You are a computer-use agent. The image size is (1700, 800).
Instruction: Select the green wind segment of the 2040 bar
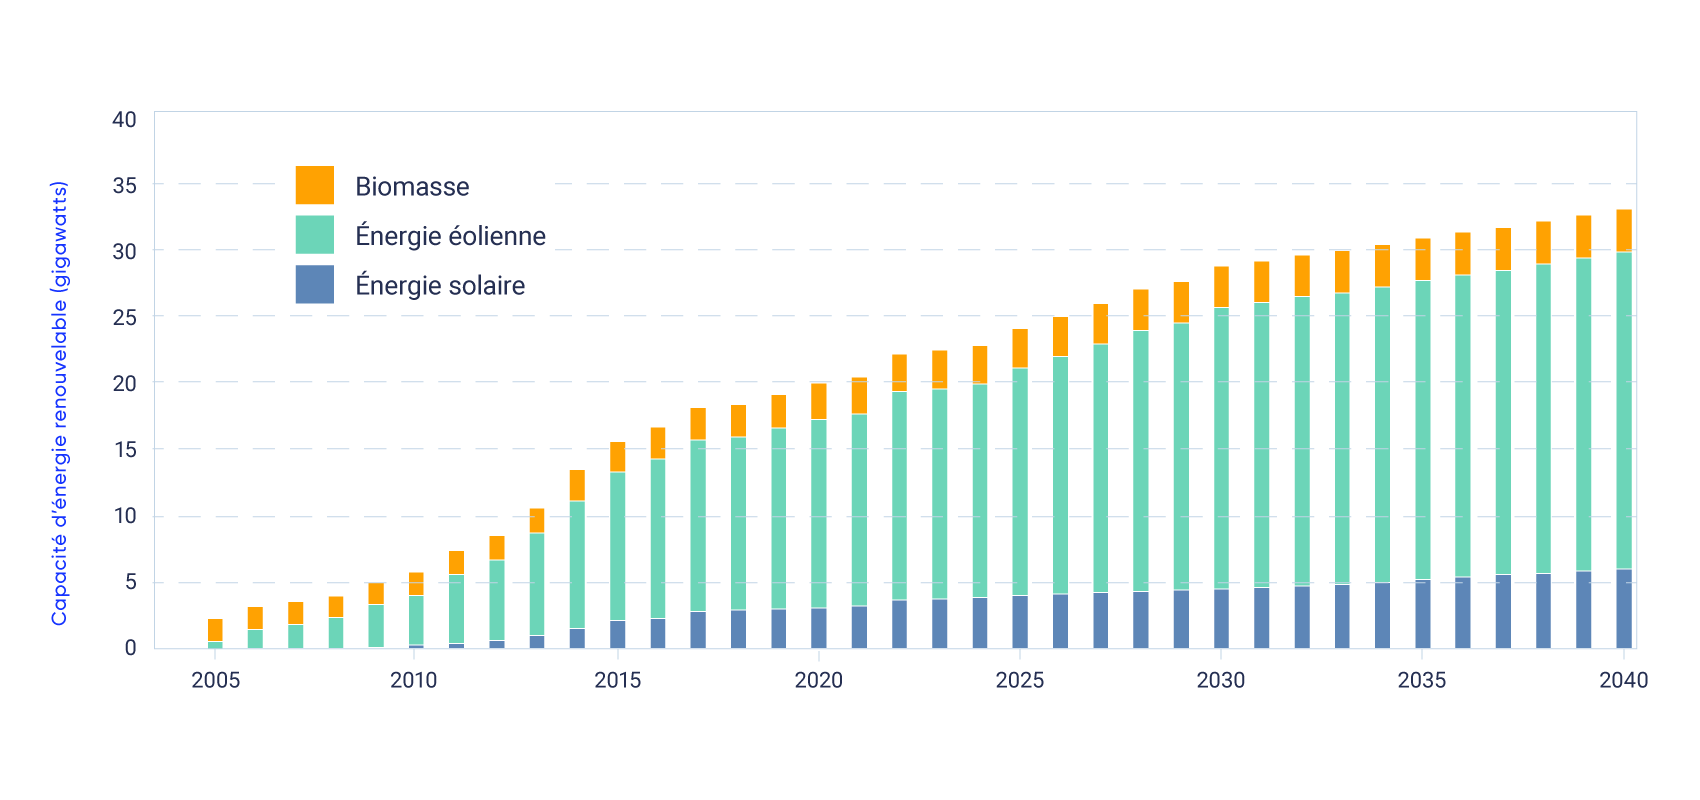[1624, 410]
